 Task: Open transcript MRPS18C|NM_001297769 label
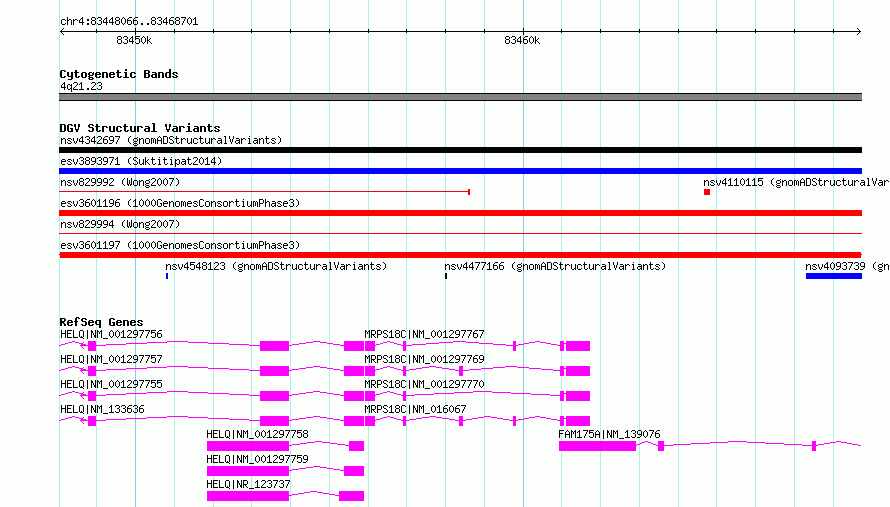click(424, 359)
